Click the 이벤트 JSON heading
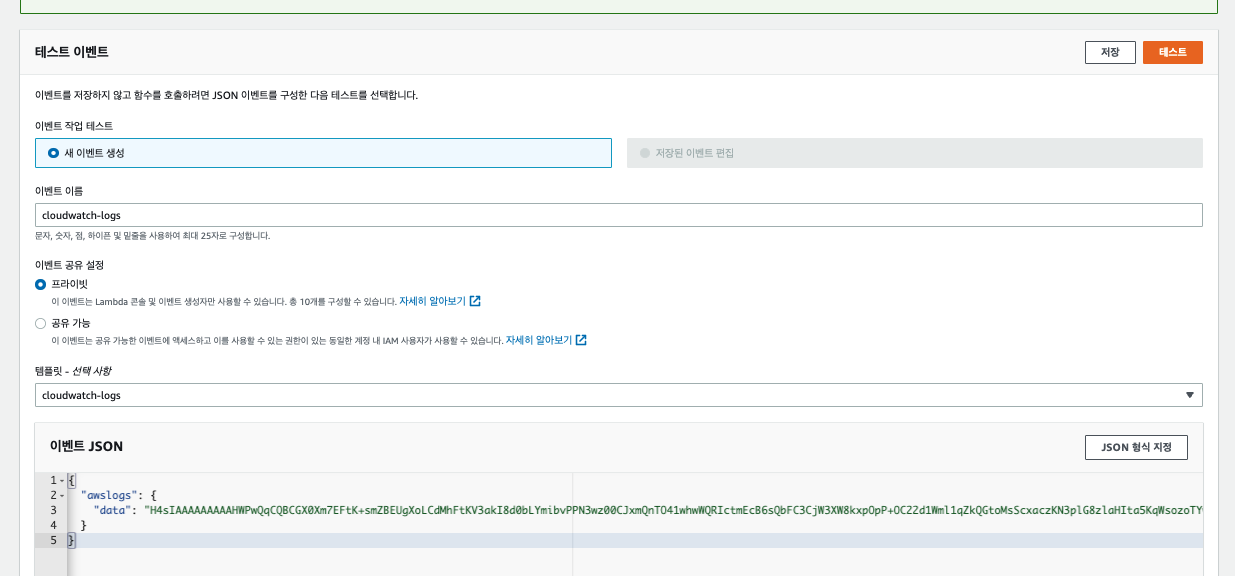Viewport: 1235px width, 576px height. (x=86, y=446)
